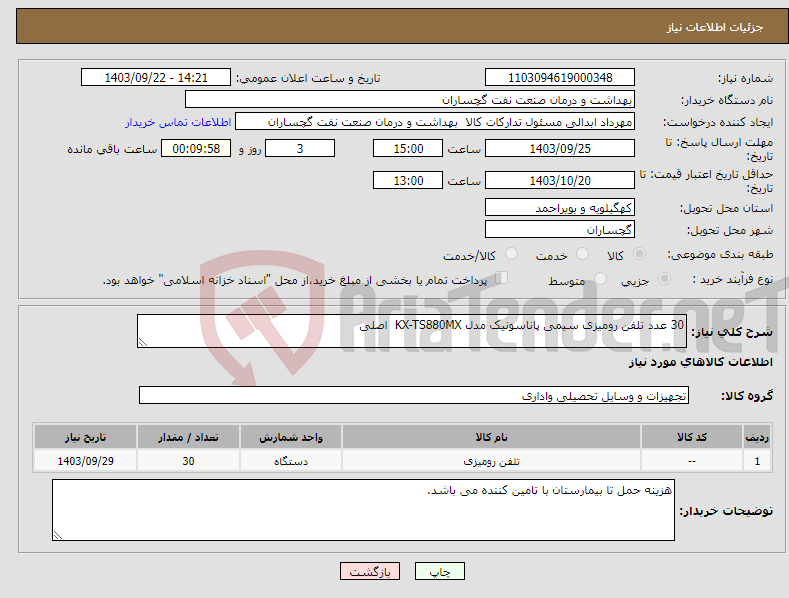Click the نام کالا column header
The image size is (789, 598).
[491, 437]
